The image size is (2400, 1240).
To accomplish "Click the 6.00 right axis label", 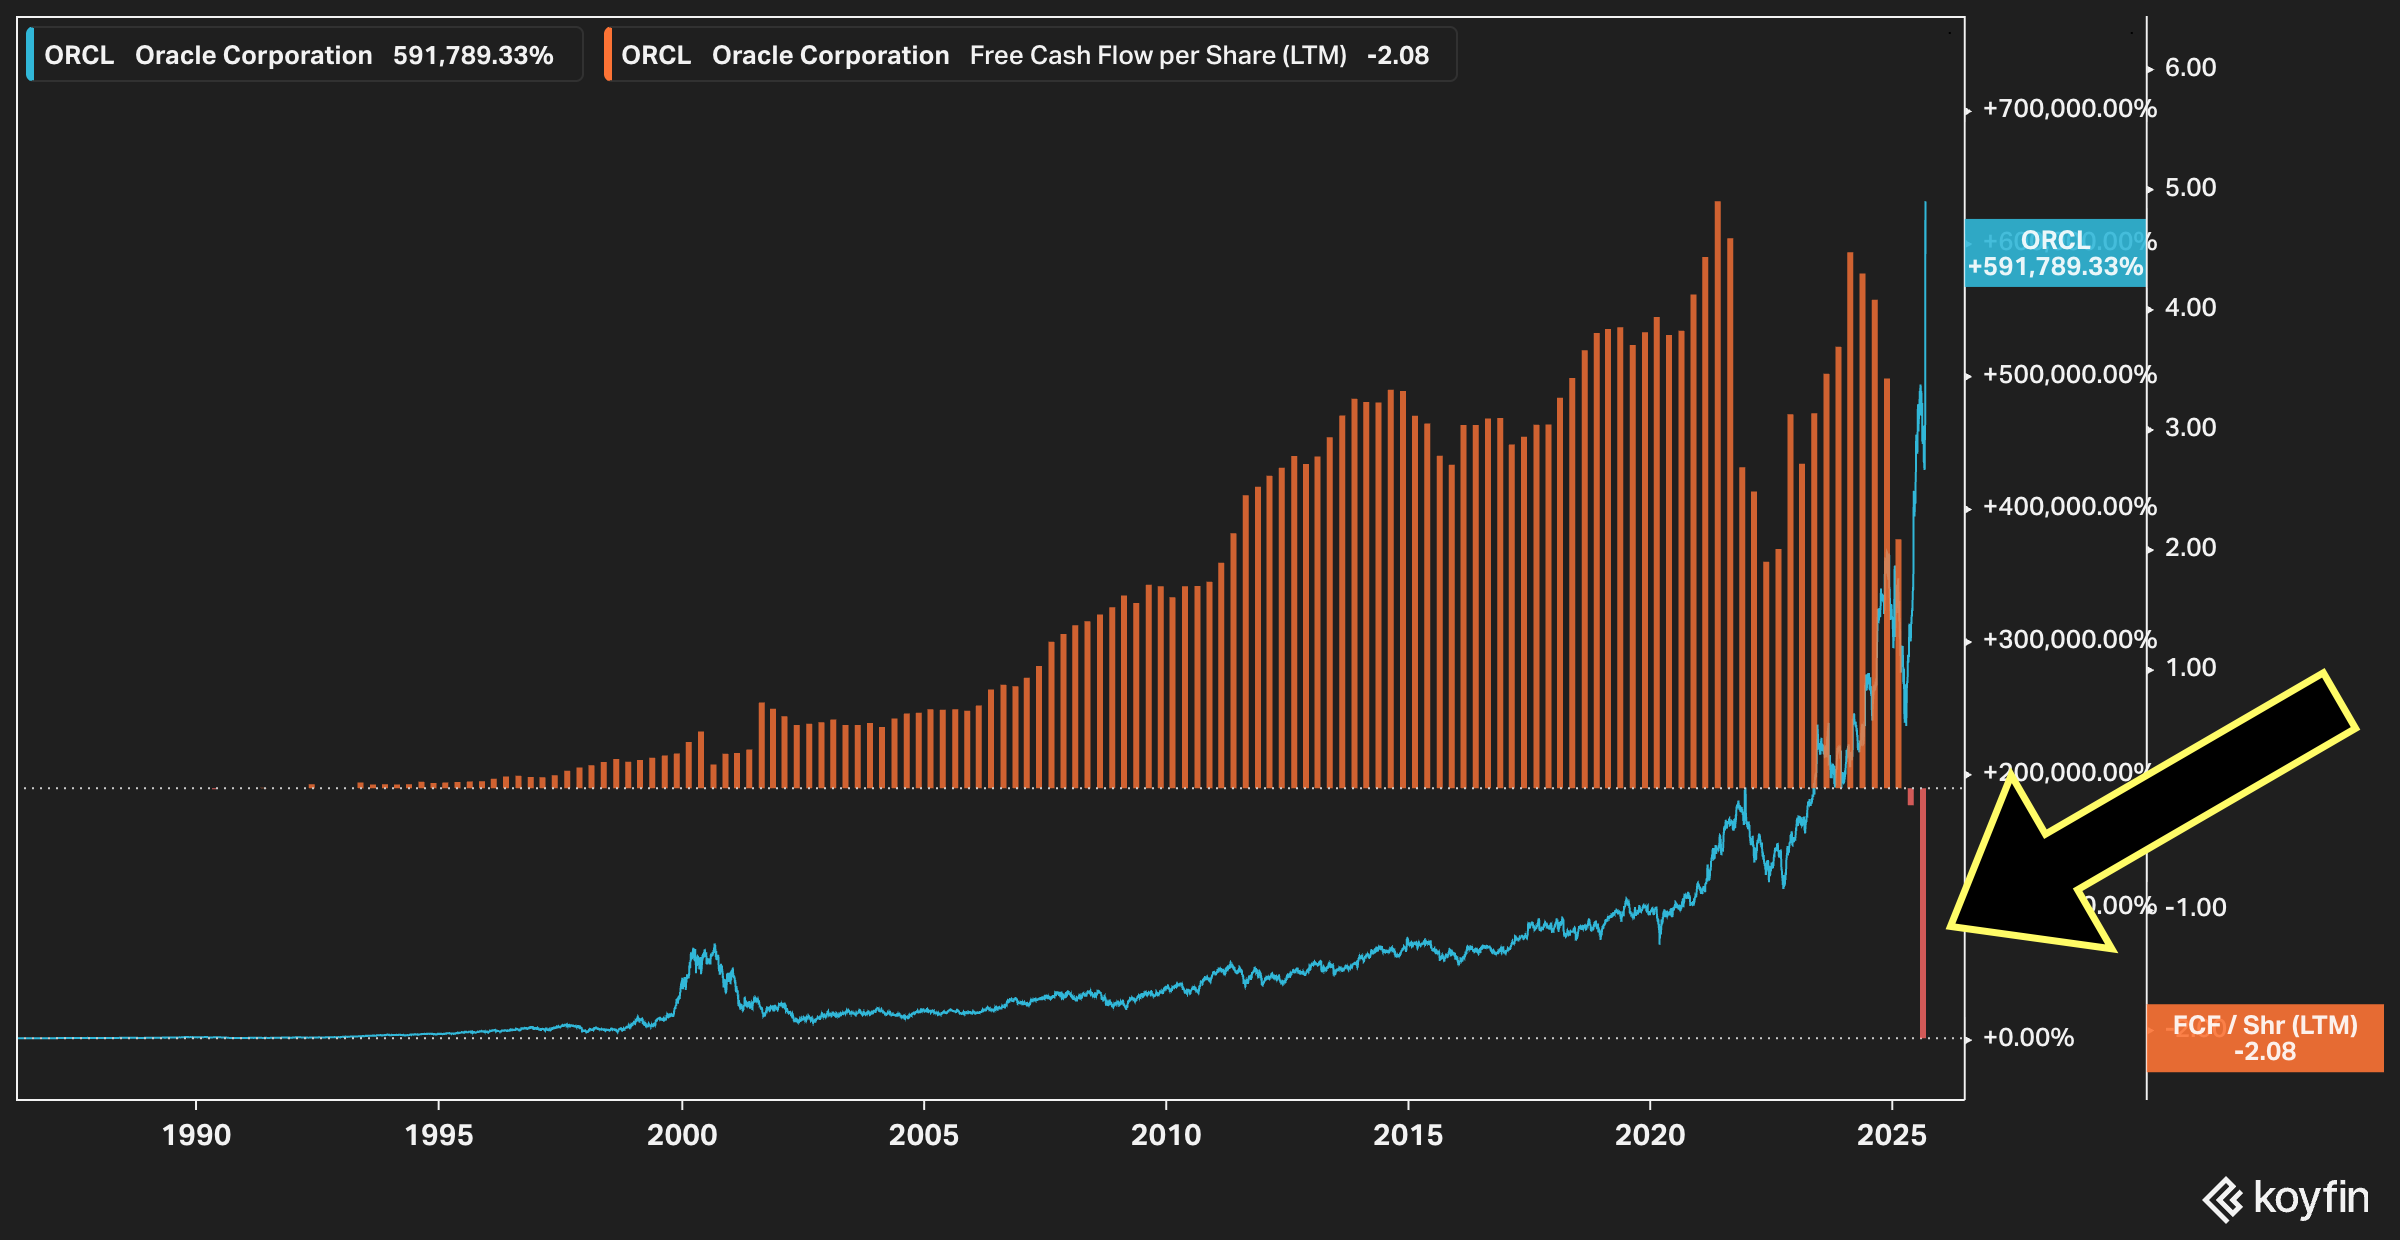I will click(x=2190, y=68).
